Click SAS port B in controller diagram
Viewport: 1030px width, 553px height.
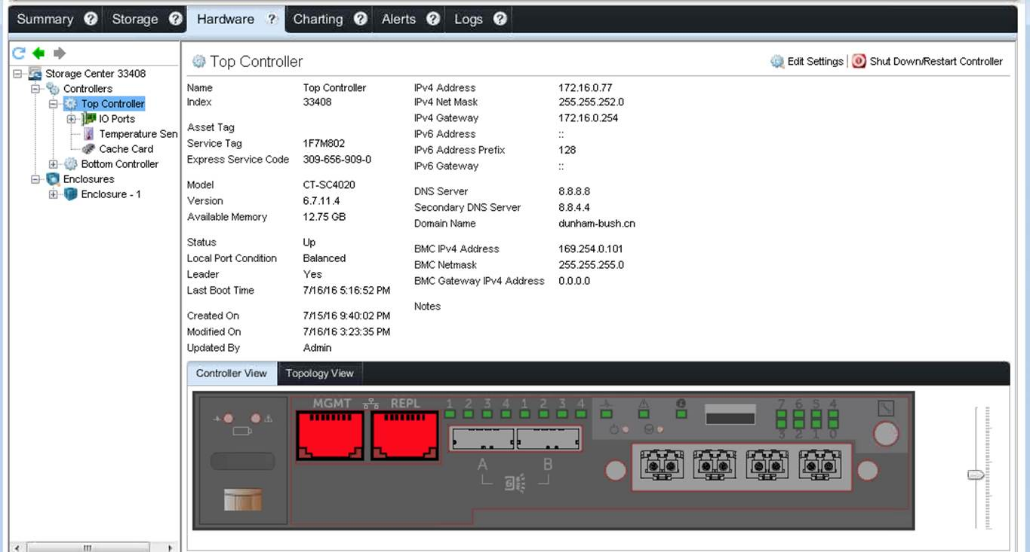548,439
